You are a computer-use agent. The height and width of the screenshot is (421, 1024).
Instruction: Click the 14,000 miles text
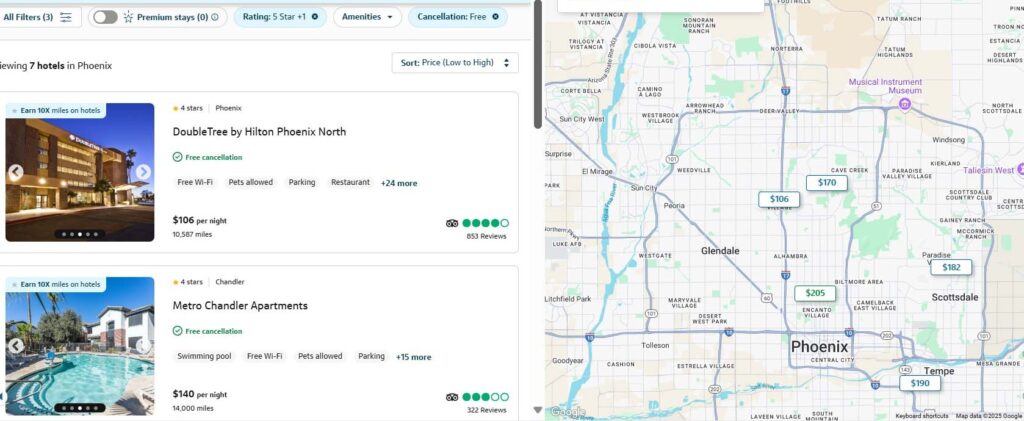[193, 409]
